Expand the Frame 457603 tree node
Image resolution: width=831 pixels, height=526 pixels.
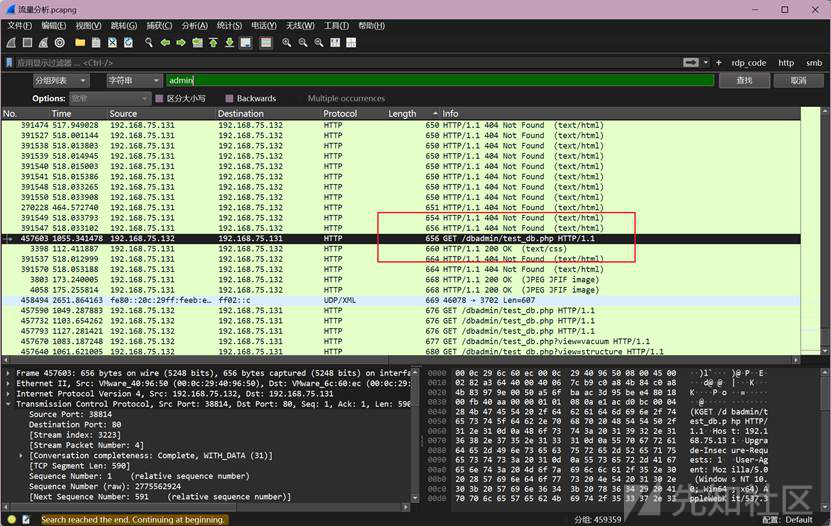[8, 373]
